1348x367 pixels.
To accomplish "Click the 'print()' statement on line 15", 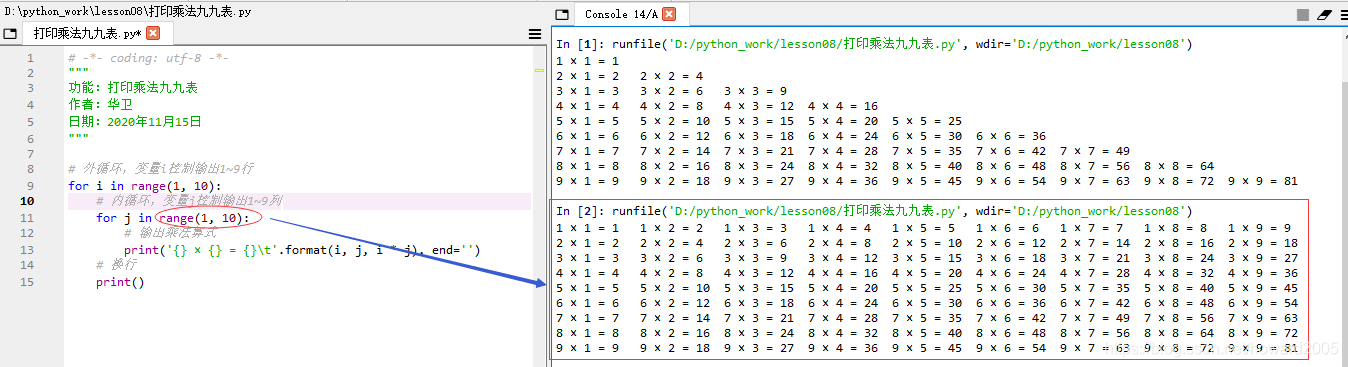I will [120, 281].
